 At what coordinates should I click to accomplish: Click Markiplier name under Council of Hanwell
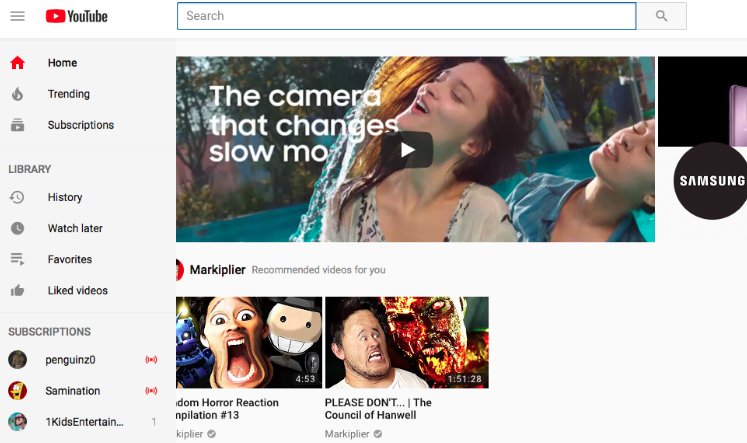click(x=347, y=434)
